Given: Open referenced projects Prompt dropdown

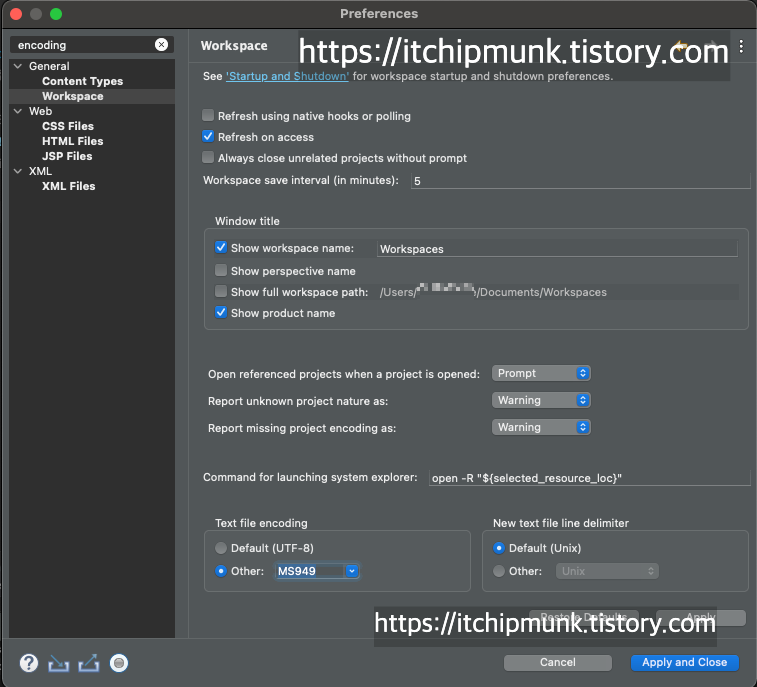Looking at the screenshot, I should pyautogui.click(x=541, y=373).
